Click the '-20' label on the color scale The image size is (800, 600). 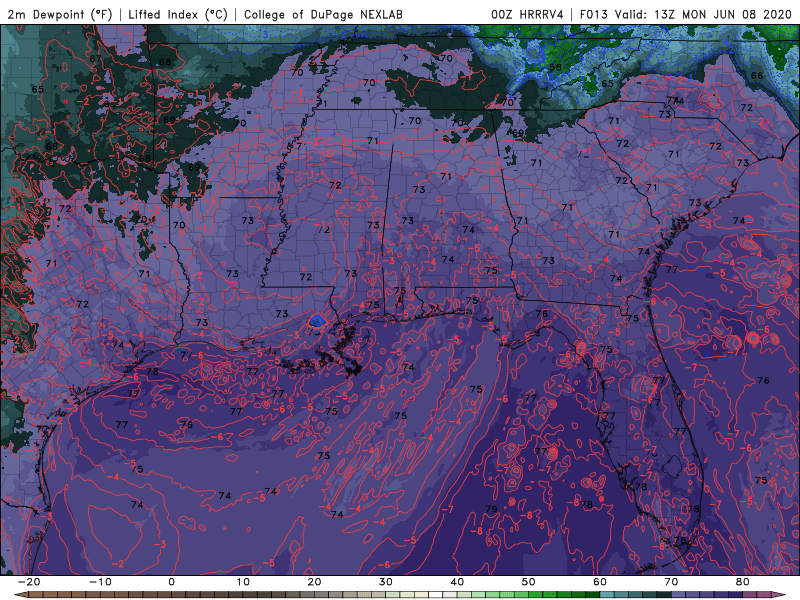(x=29, y=582)
